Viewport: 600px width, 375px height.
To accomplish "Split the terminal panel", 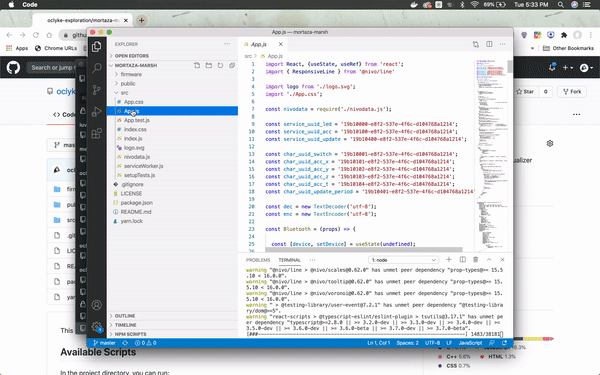I will coord(462,259).
